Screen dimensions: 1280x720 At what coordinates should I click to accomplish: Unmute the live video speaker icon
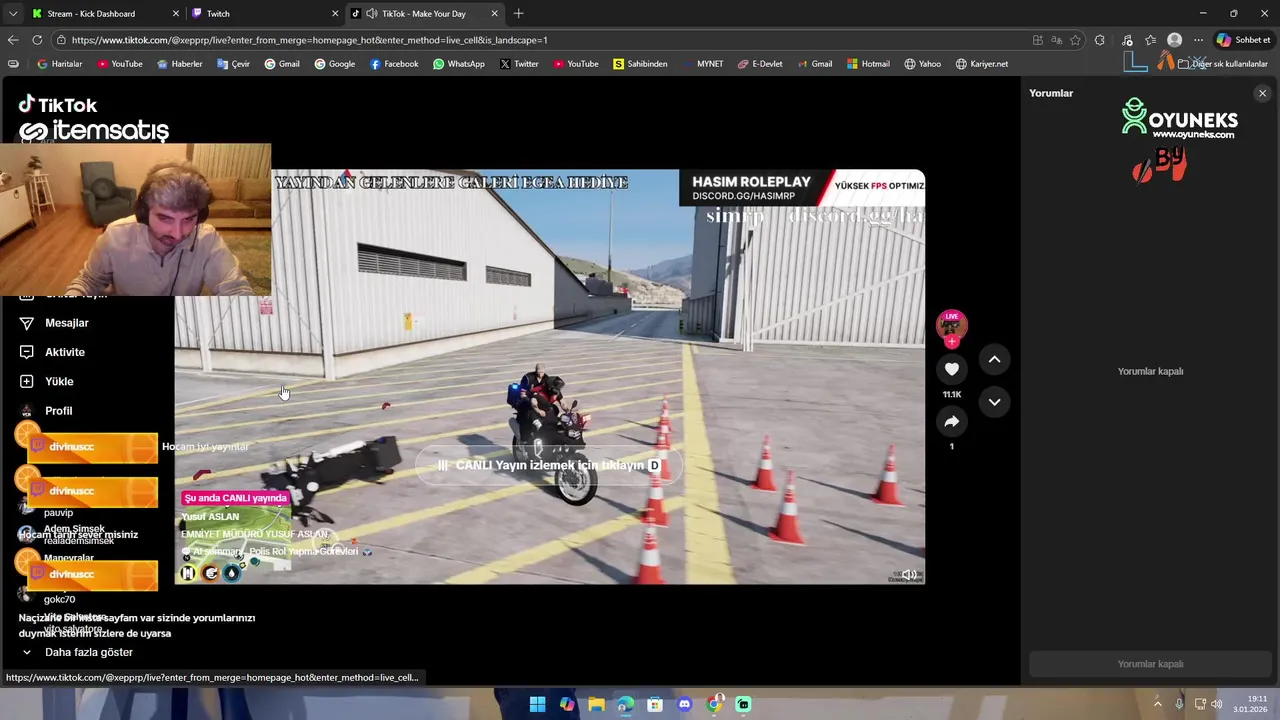(x=909, y=575)
